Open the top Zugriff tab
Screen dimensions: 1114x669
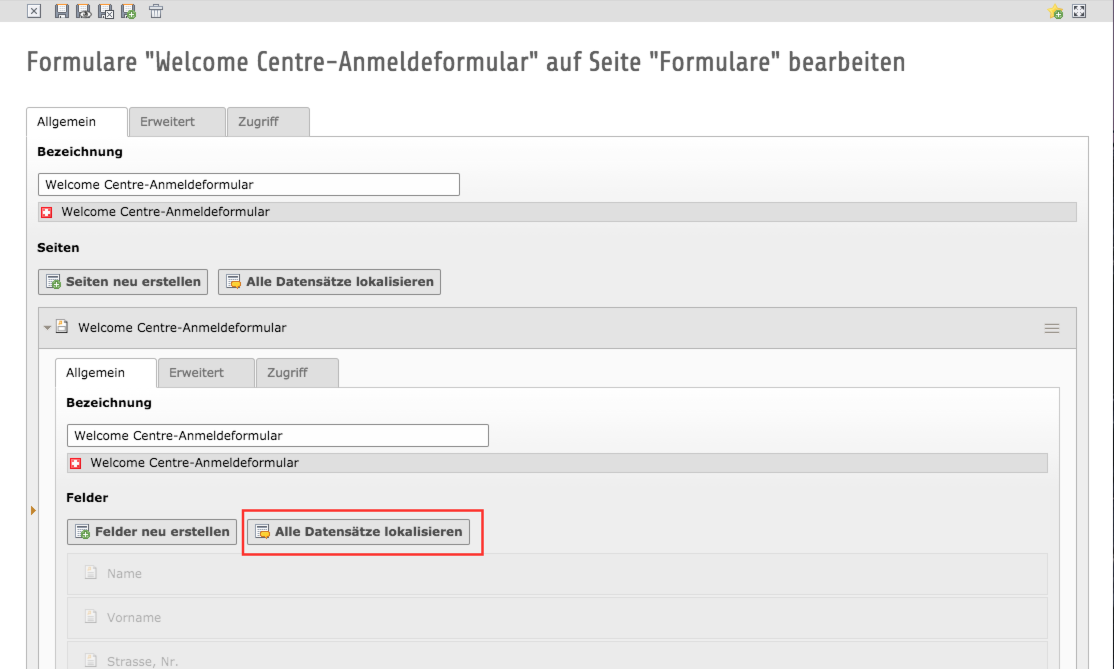[269, 121]
